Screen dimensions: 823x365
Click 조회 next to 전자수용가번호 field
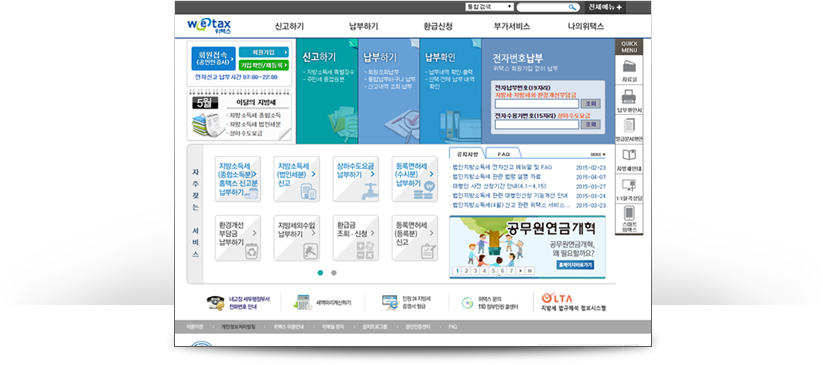coord(591,124)
